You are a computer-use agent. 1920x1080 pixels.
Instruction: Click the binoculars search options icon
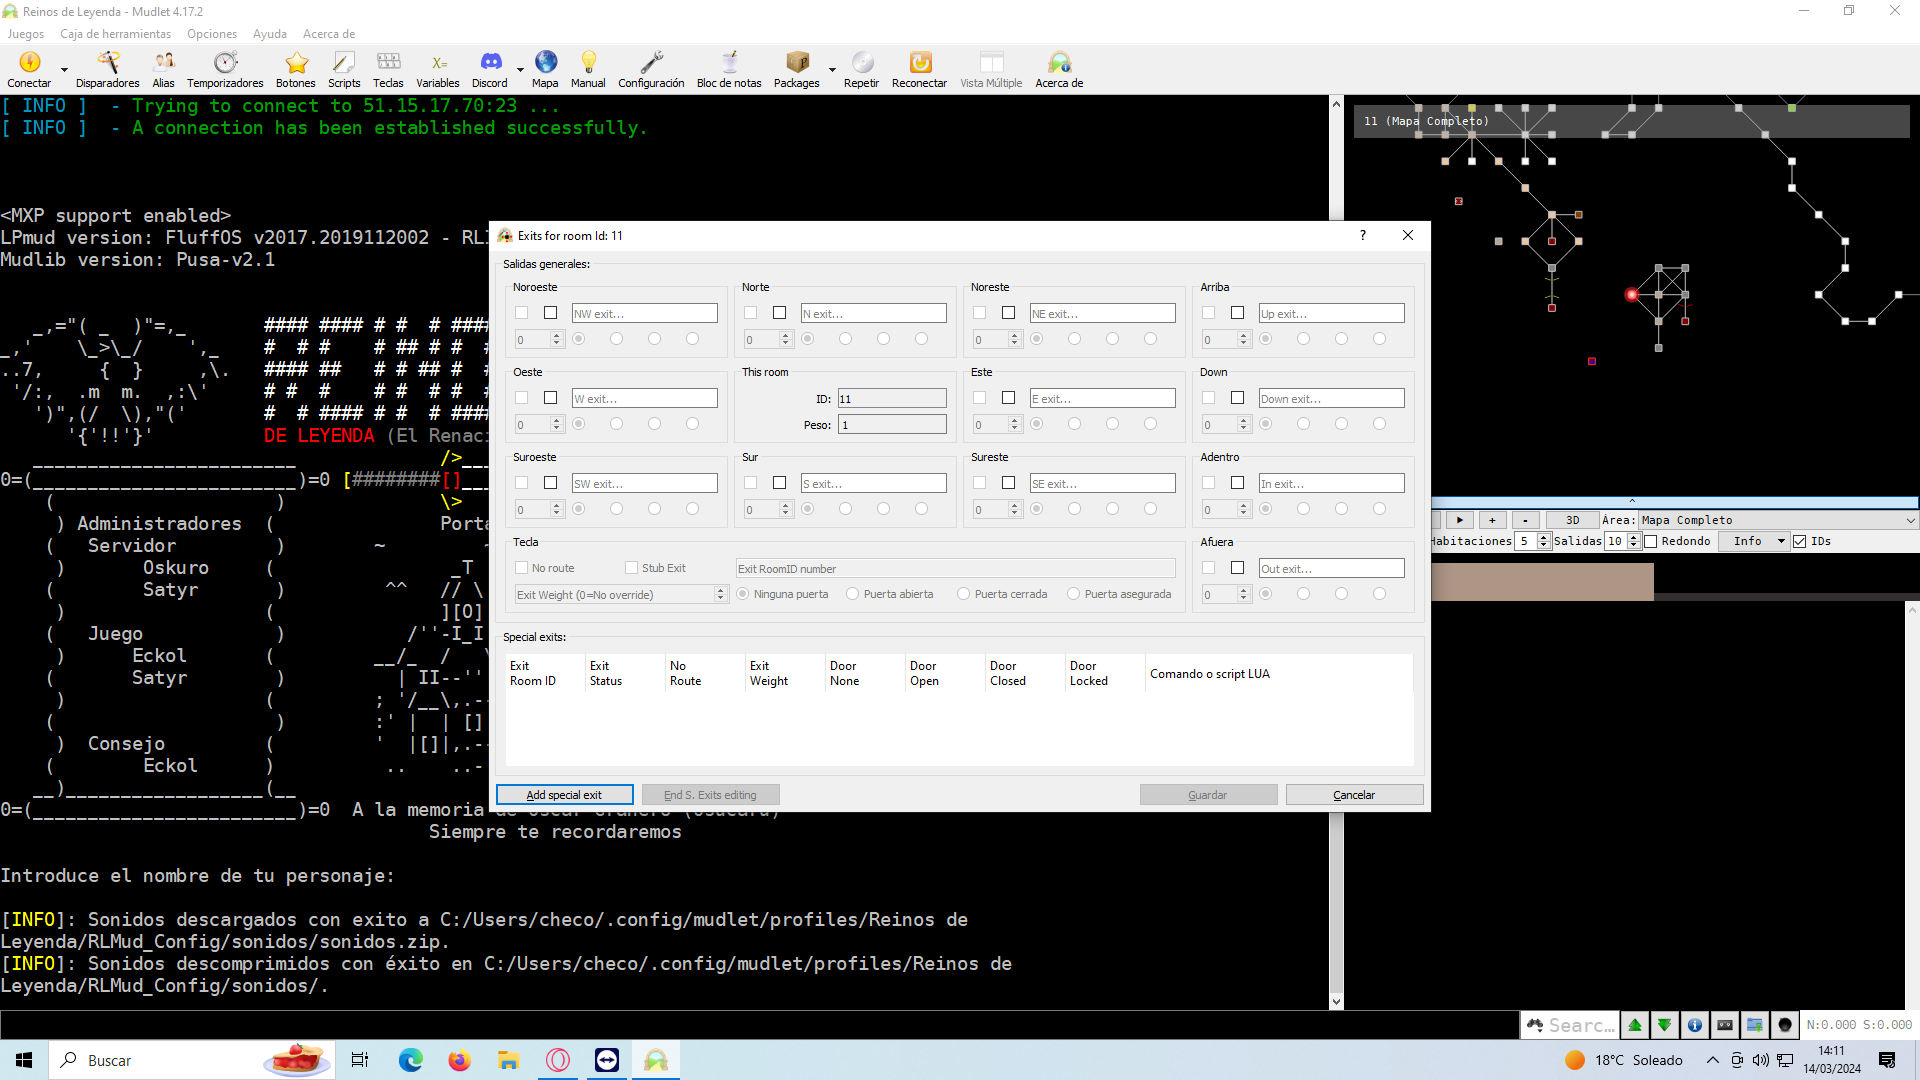[1535, 1025]
